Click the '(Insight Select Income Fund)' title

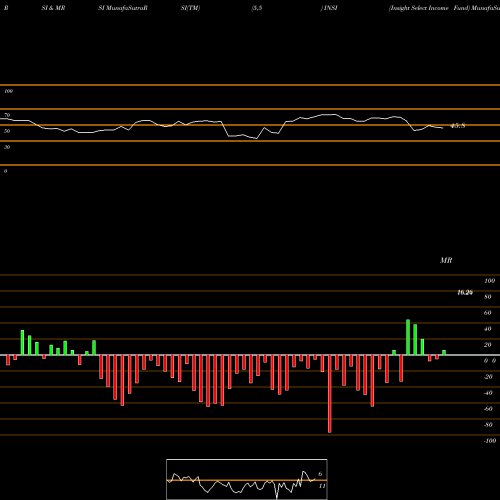(x=429, y=8)
